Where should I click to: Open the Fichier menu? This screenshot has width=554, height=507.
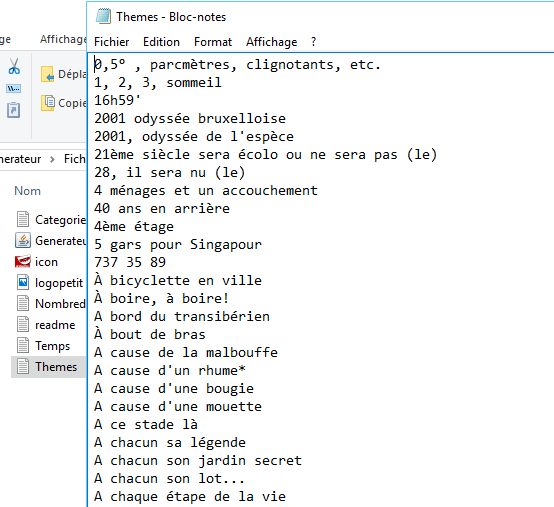(x=112, y=42)
